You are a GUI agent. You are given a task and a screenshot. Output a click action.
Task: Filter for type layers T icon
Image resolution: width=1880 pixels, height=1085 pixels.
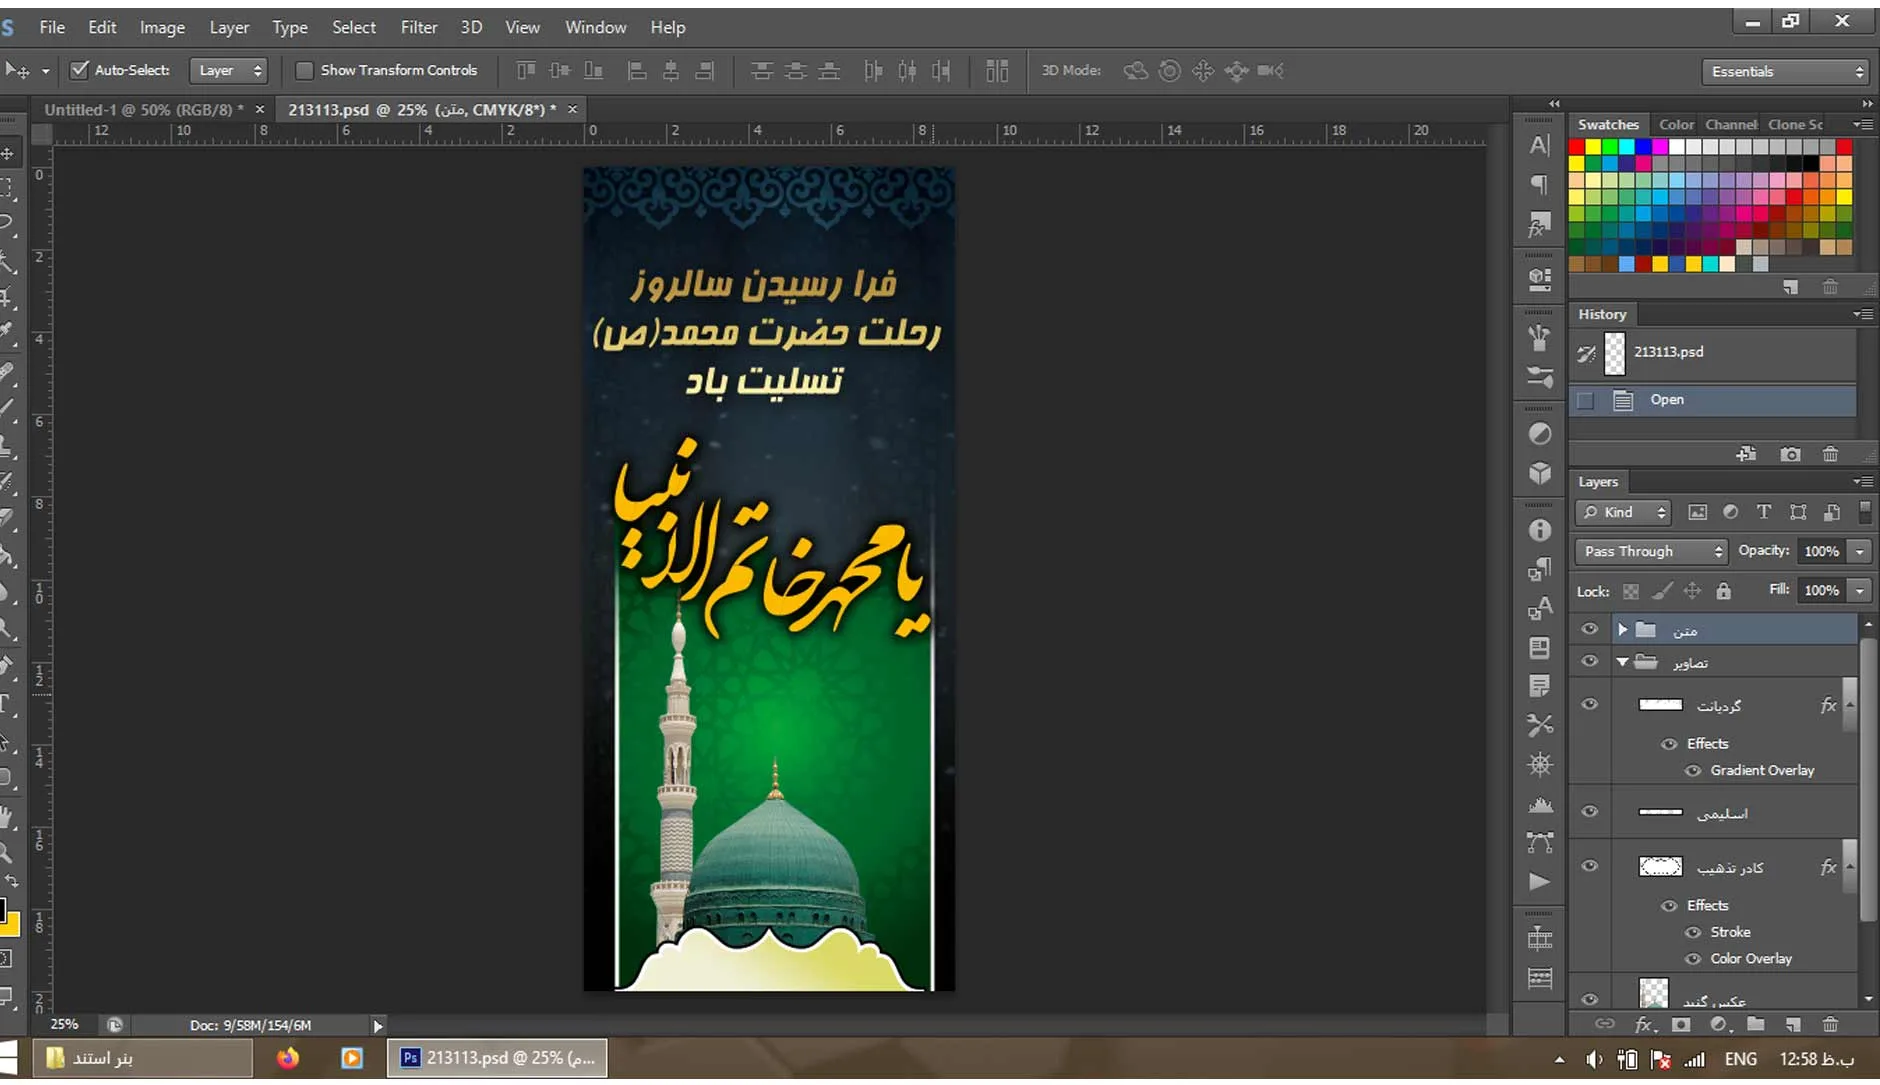(1764, 512)
